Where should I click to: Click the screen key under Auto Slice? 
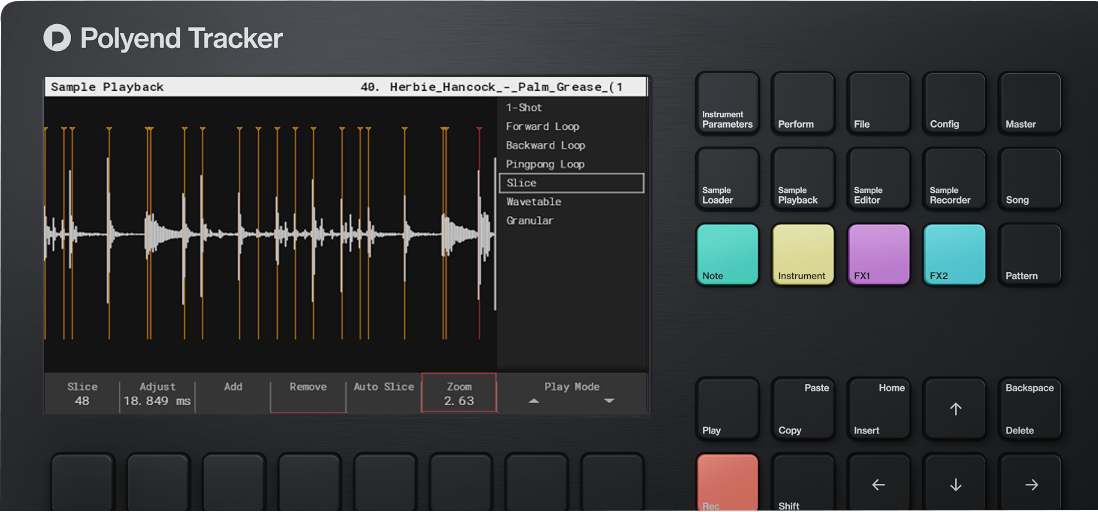tap(384, 482)
